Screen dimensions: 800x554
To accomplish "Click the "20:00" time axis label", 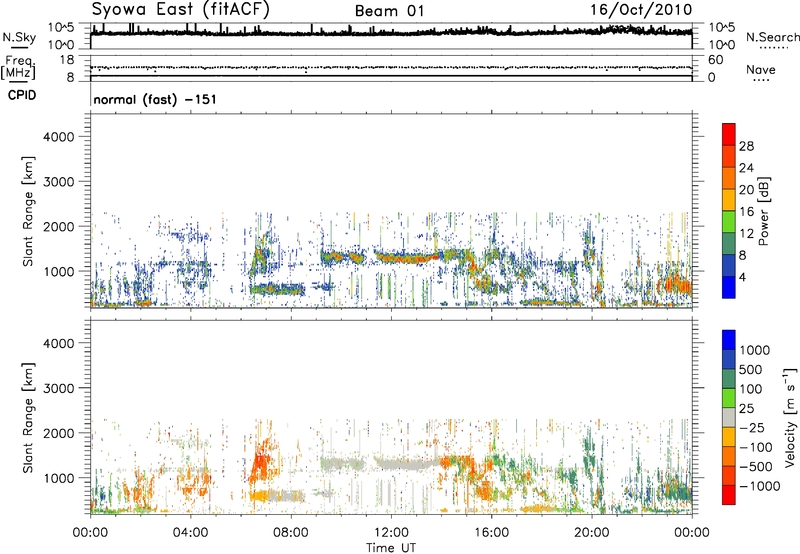I will point(591,533).
